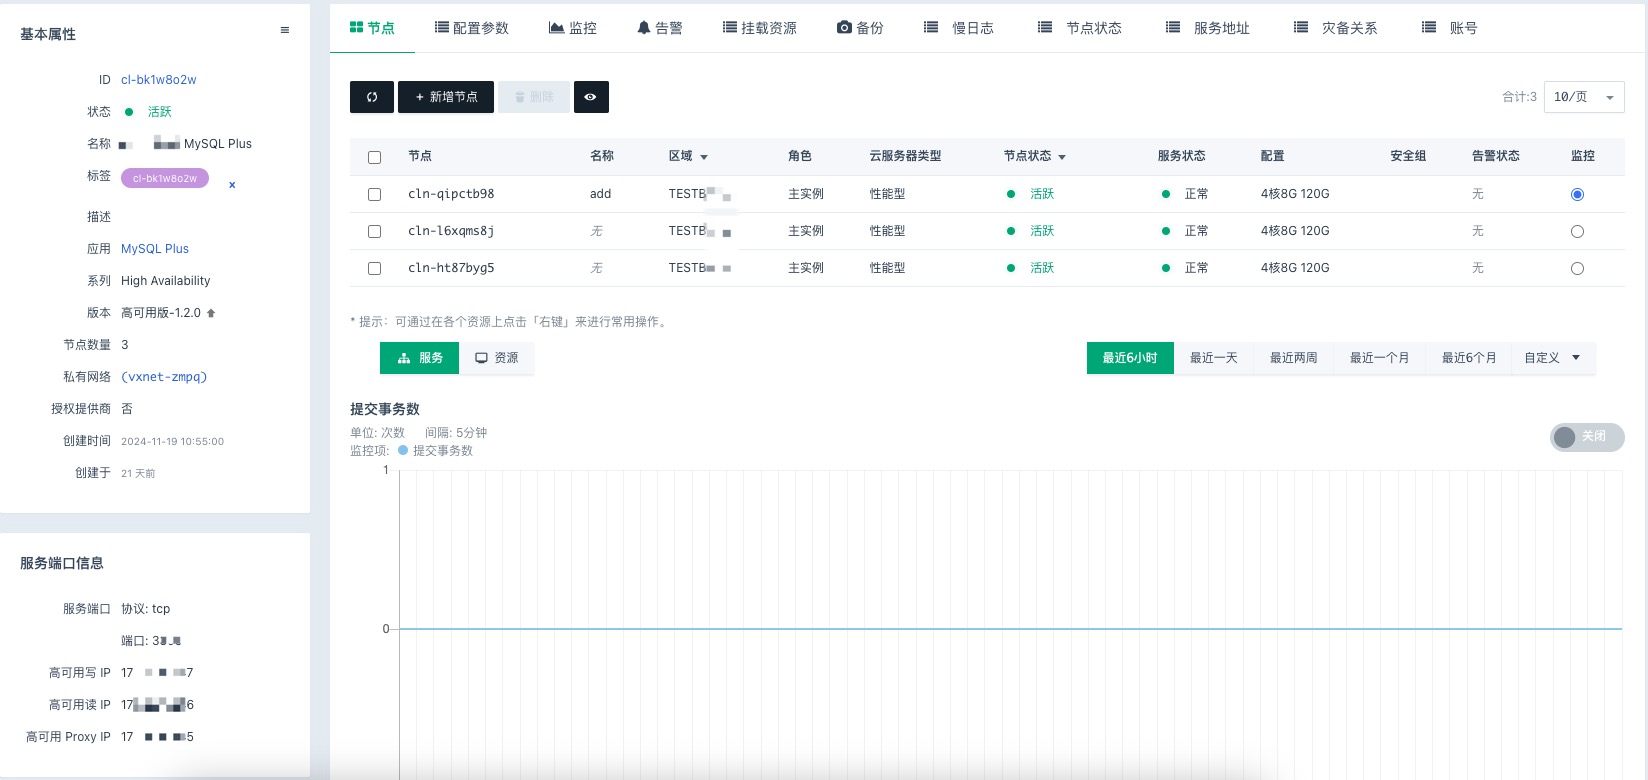1648x780 pixels.
Task: Open the 节点状态 column filter dropdown
Action: 1062,157
